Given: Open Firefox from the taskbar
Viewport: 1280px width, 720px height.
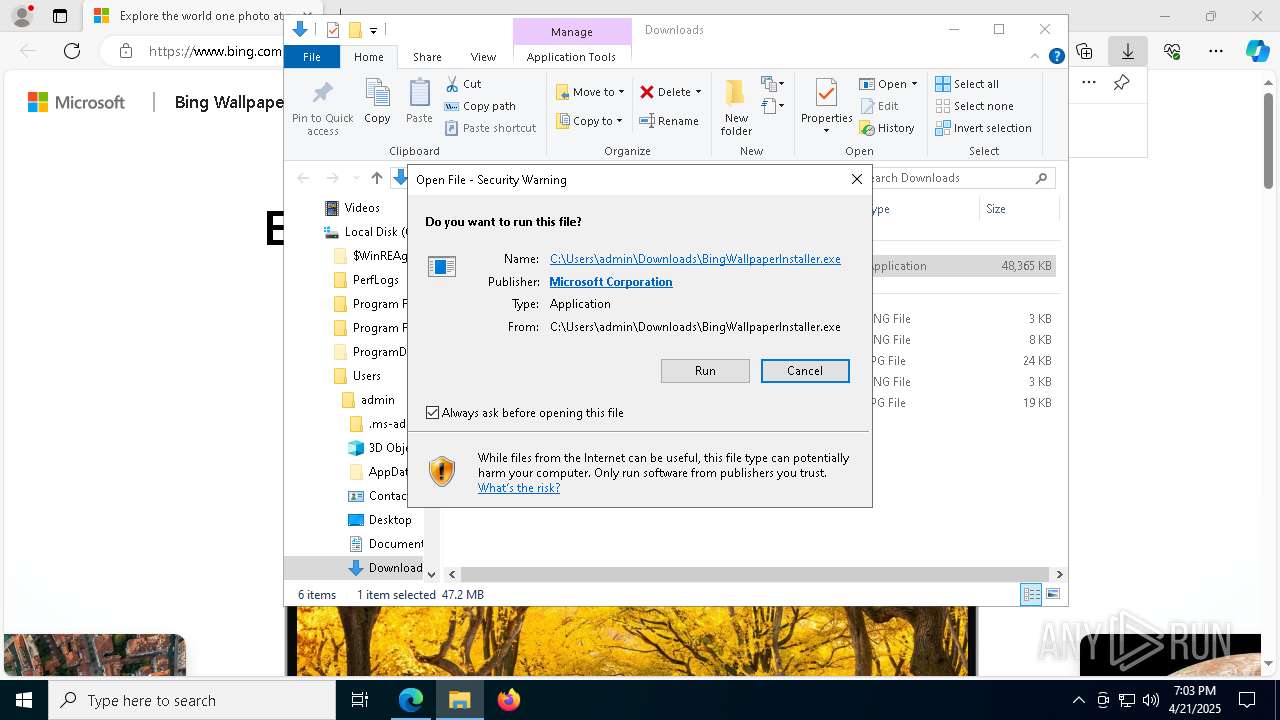Looking at the screenshot, I should point(509,700).
